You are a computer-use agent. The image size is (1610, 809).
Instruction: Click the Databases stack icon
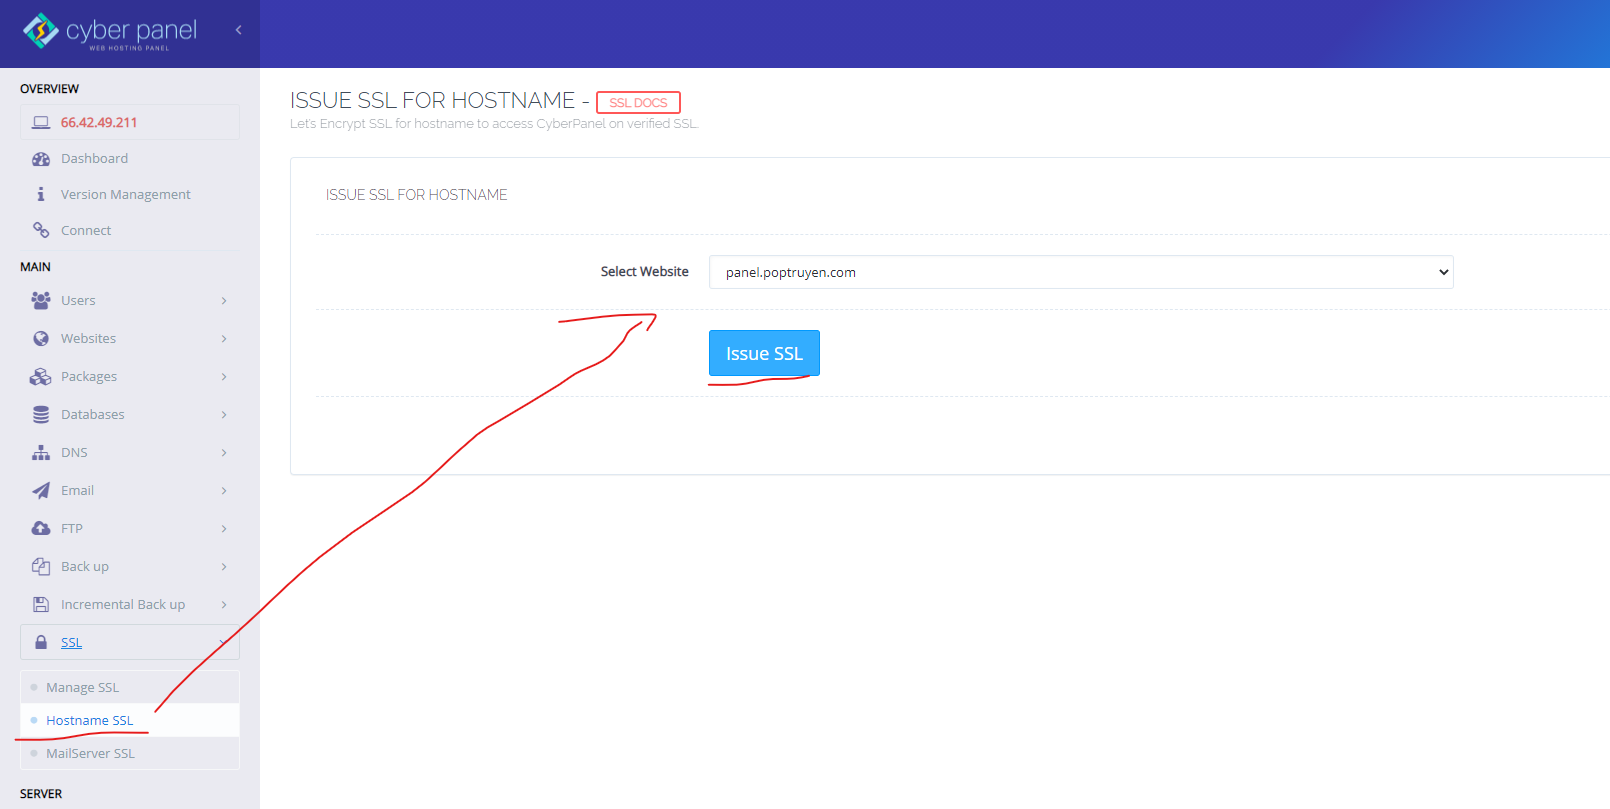point(41,414)
